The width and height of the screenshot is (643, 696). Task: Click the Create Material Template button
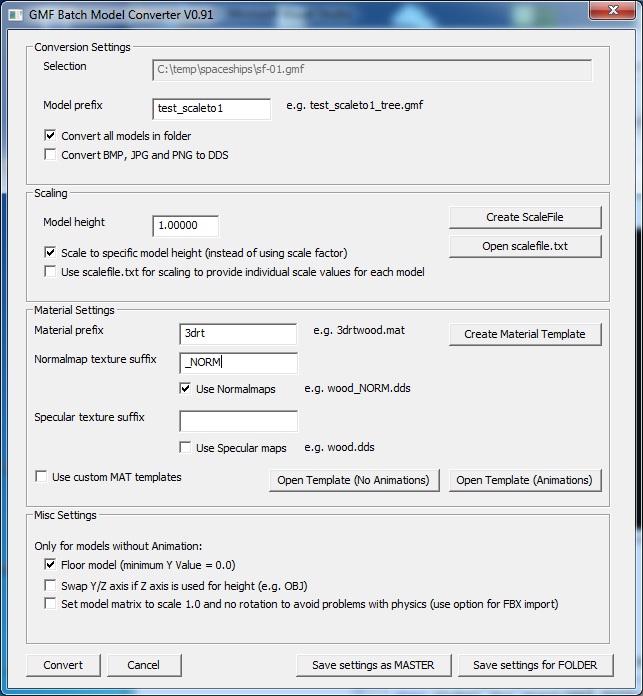click(x=525, y=334)
